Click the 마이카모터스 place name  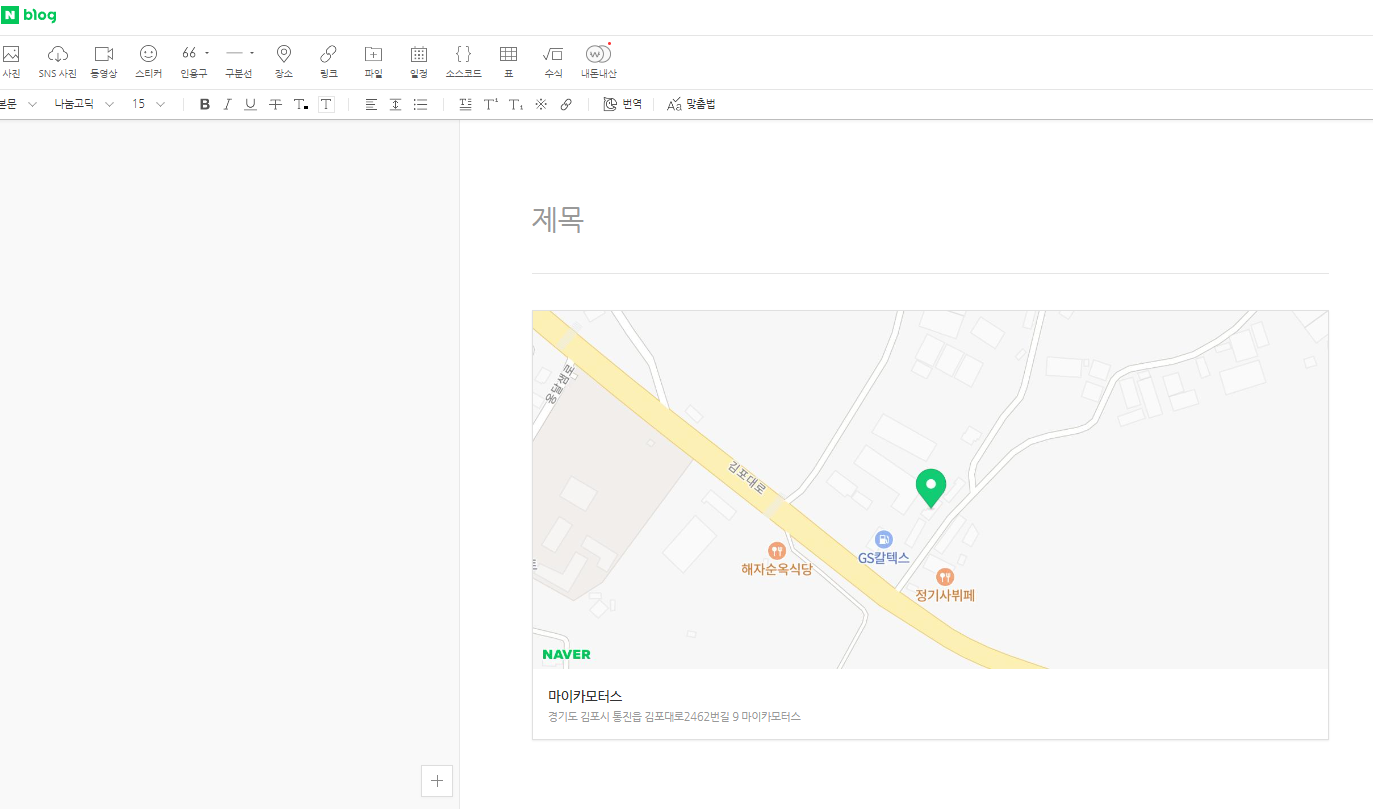(585, 696)
